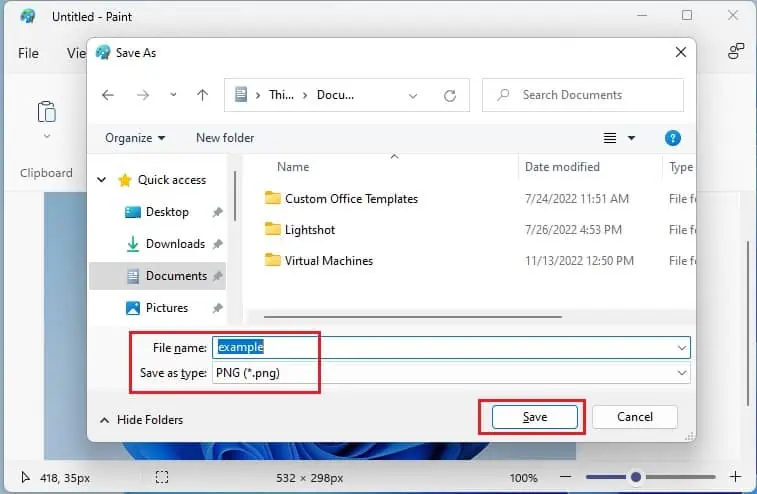
Task: Open the Save as type dropdown
Action: tap(451, 373)
